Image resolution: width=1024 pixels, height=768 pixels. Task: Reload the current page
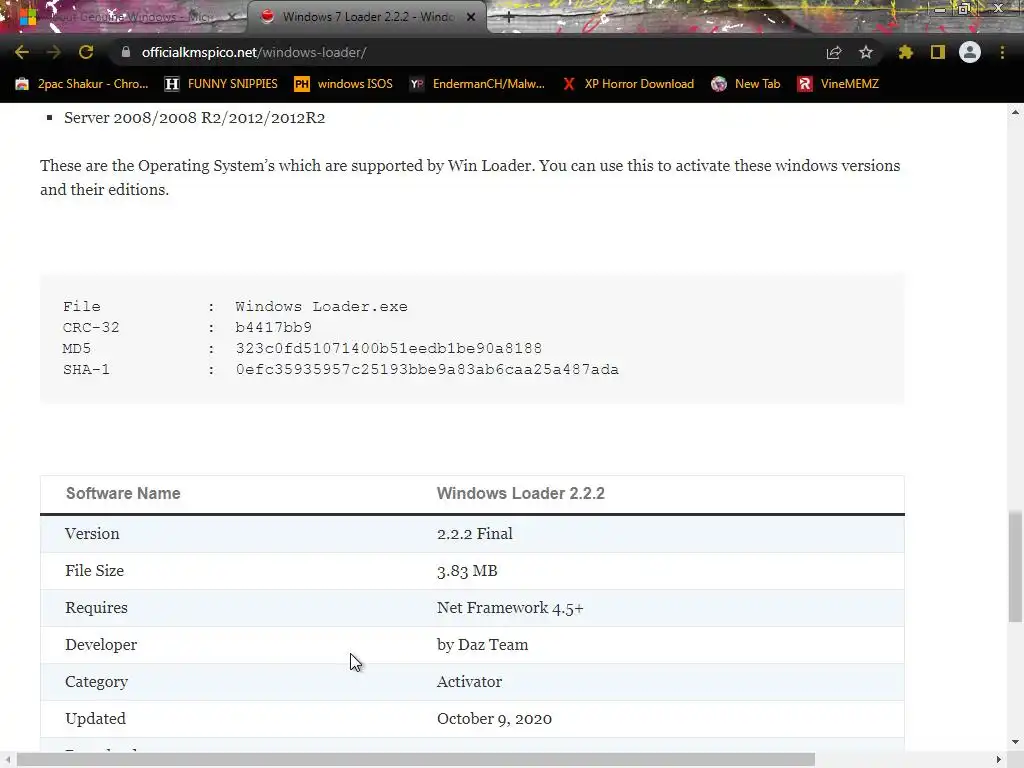[86, 52]
